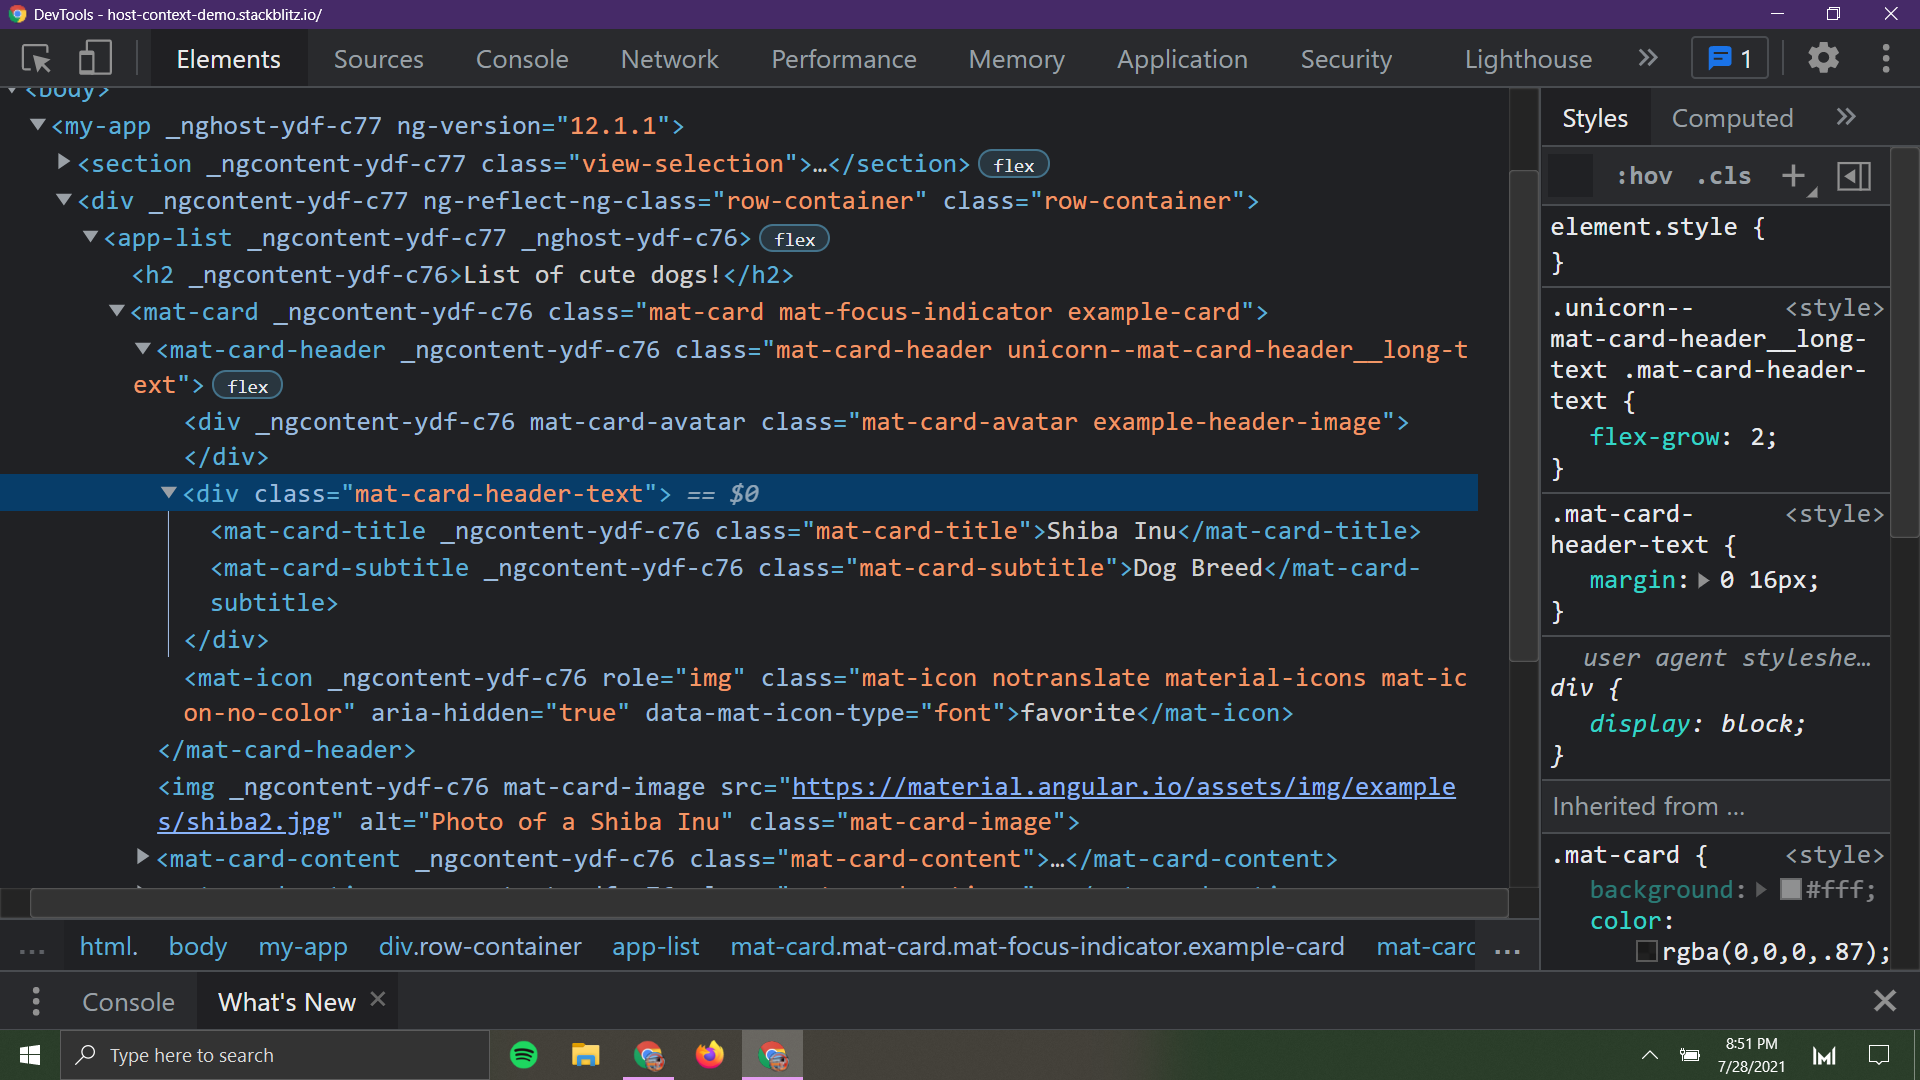Open the Spotify icon in taskbar
The width and height of the screenshot is (1920, 1080).
click(524, 1055)
